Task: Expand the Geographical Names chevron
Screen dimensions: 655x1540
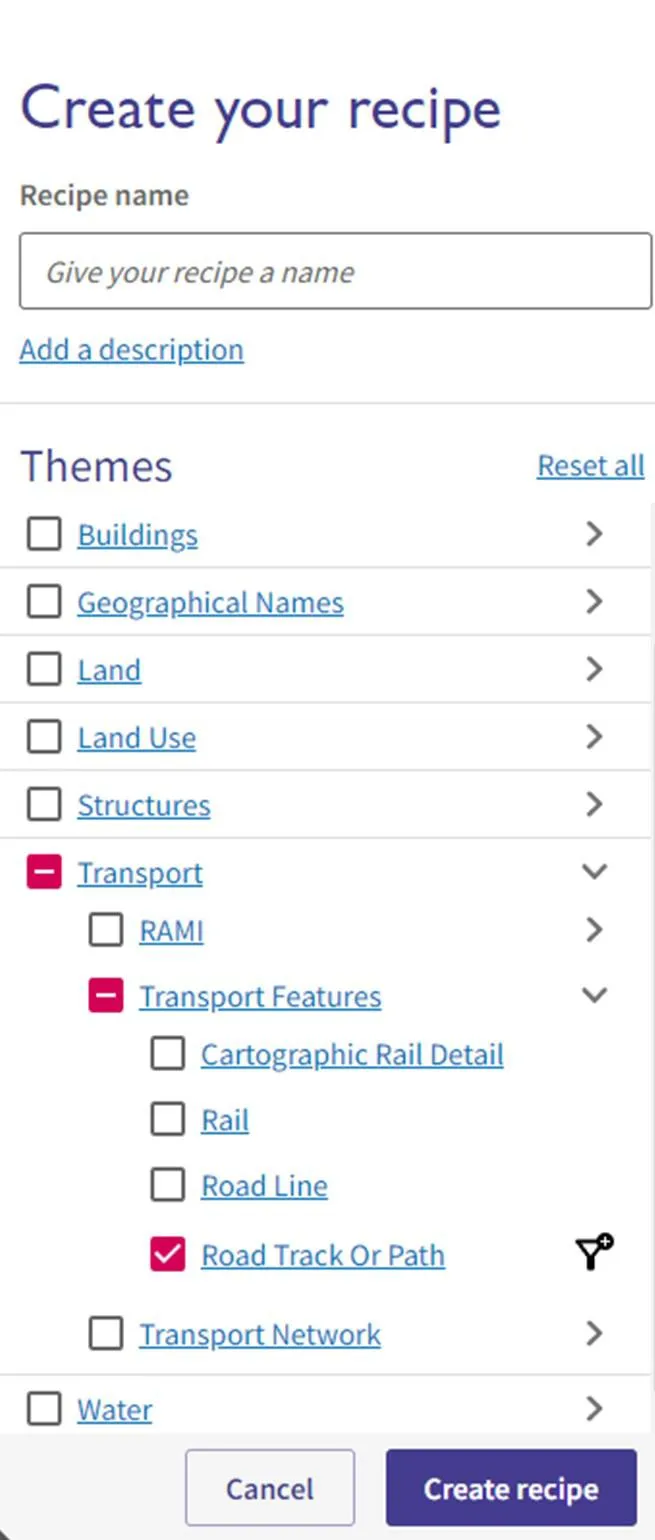Action: tap(594, 601)
